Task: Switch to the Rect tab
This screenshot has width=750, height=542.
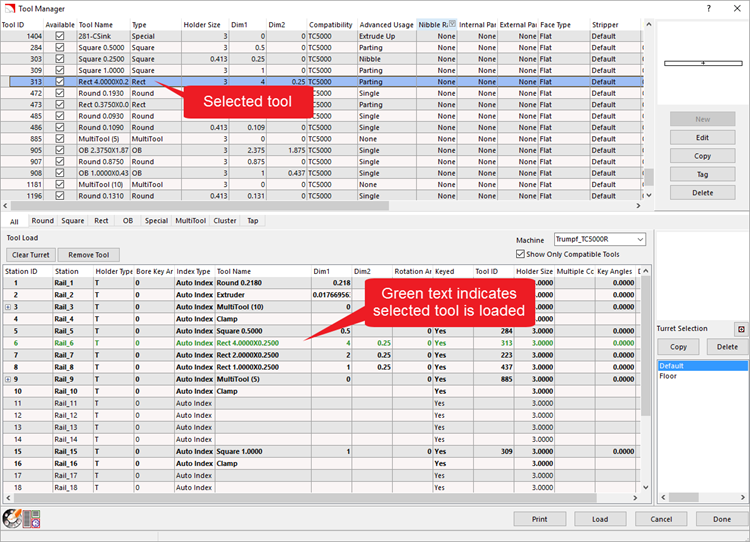Action: click(101, 221)
